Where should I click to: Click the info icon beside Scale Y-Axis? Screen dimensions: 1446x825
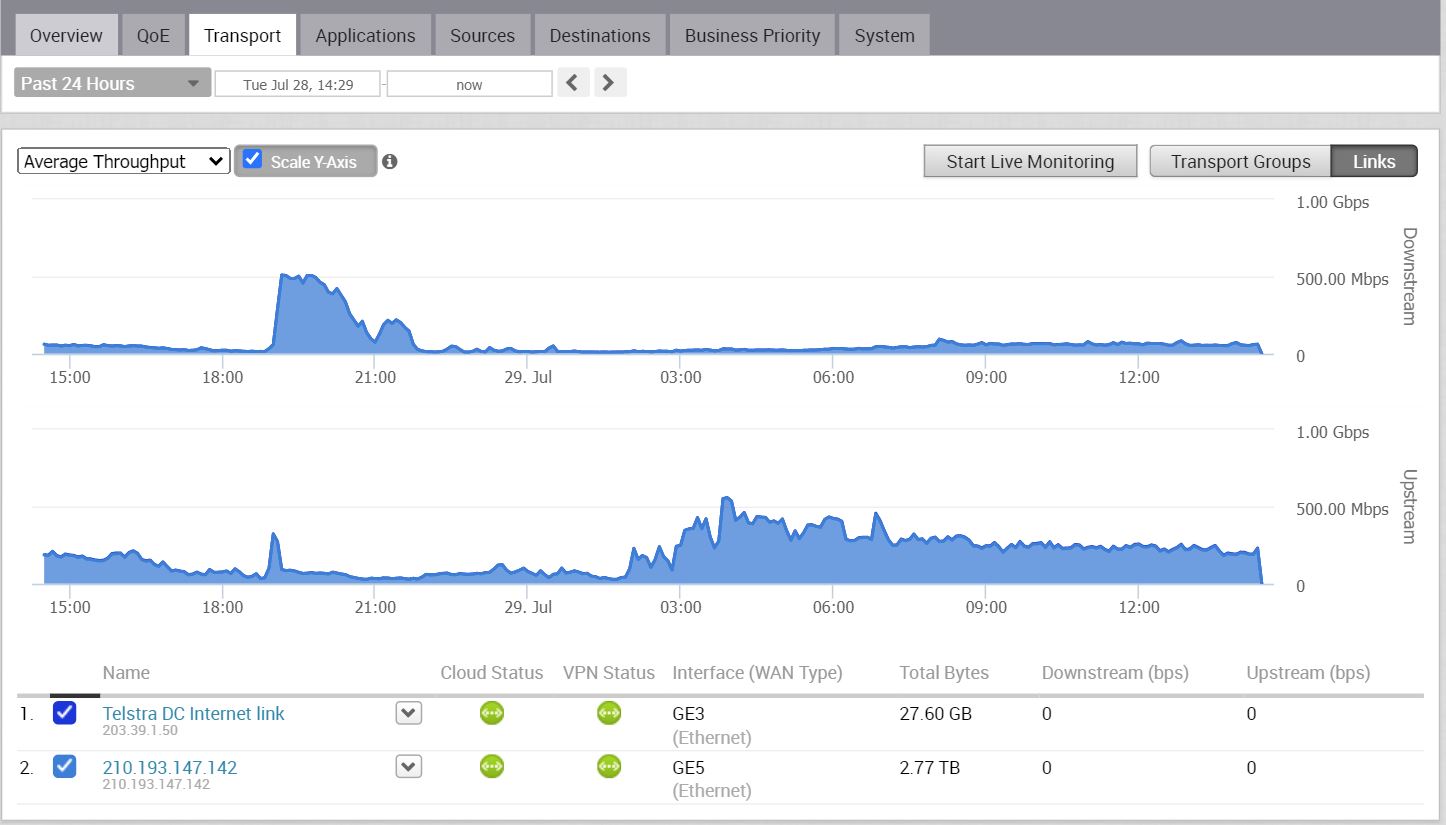coord(390,161)
